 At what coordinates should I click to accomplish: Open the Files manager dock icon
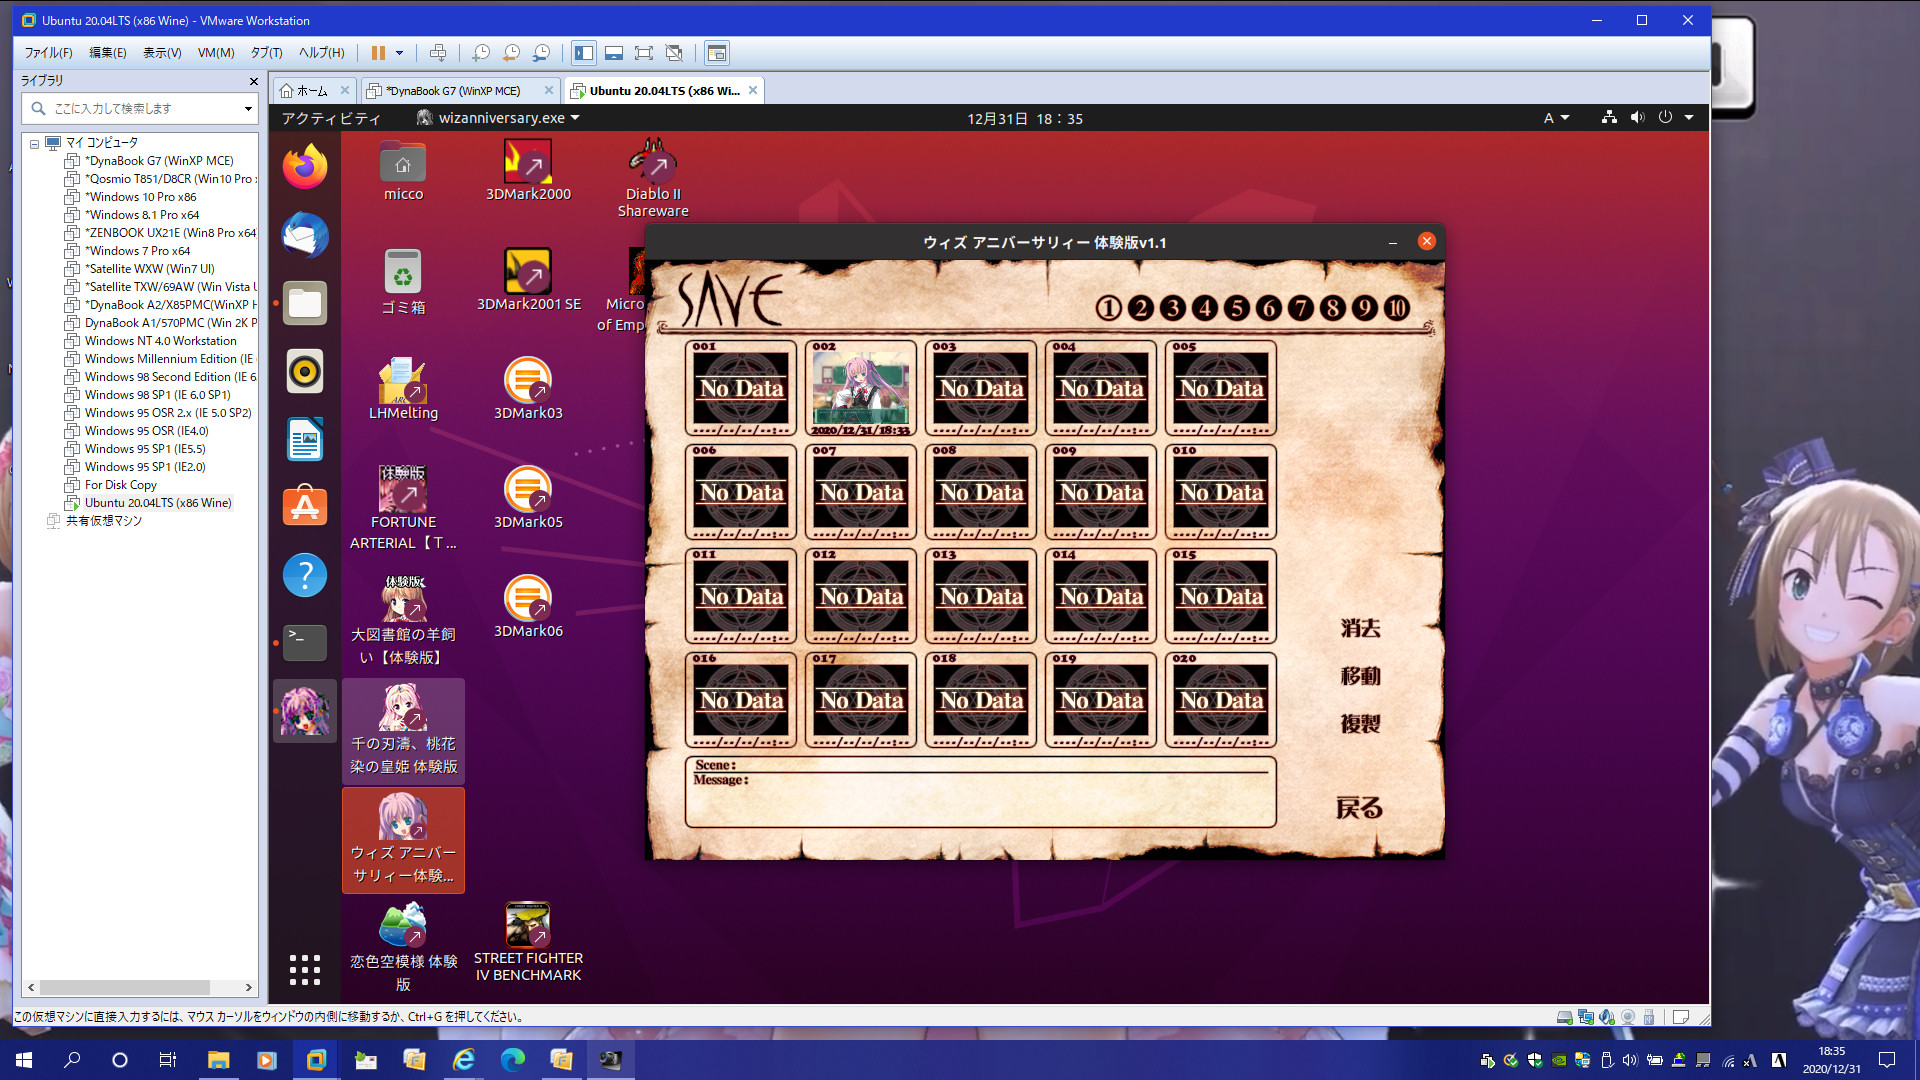(305, 303)
